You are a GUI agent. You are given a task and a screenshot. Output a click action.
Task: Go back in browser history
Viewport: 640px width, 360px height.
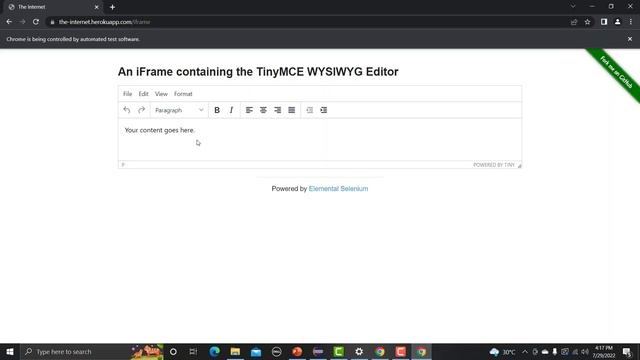point(9,22)
